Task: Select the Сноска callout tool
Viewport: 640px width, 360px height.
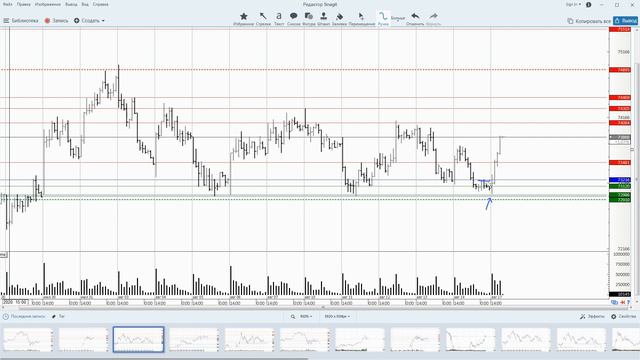Action: pyautogui.click(x=293, y=18)
